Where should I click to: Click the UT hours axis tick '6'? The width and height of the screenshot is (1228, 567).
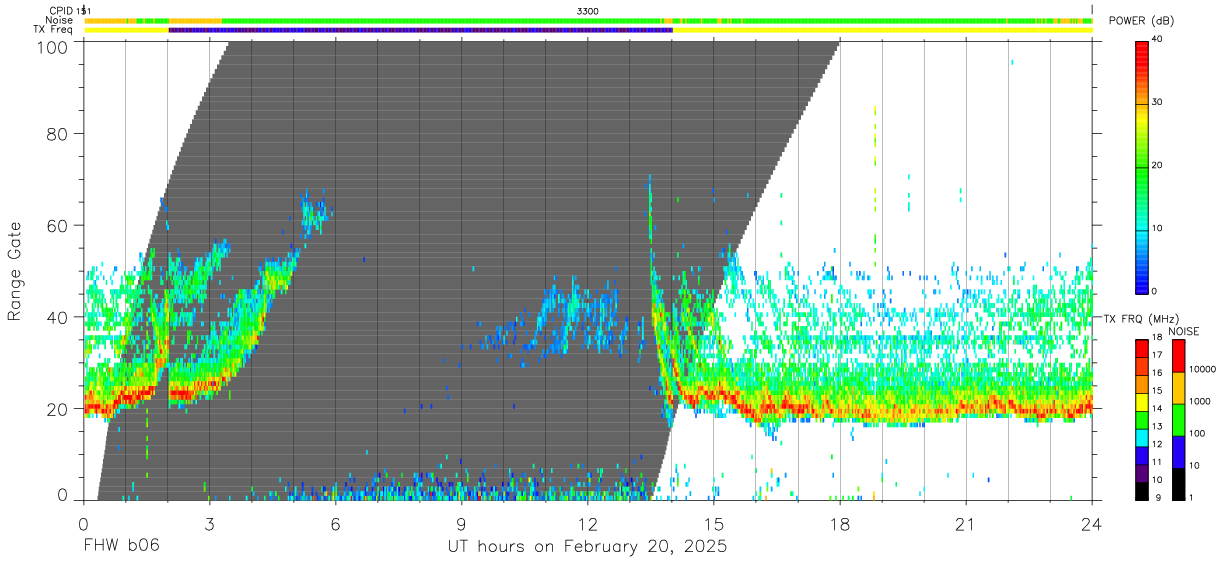click(336, 523)
